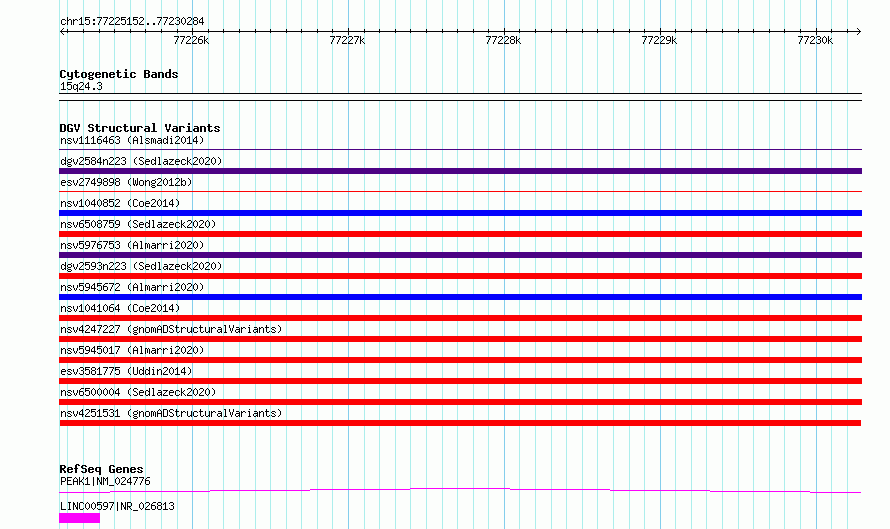Select esv3581775 (Uddin2014) variant label
Screen dimensions: 890x529
(x=126, y=371)
